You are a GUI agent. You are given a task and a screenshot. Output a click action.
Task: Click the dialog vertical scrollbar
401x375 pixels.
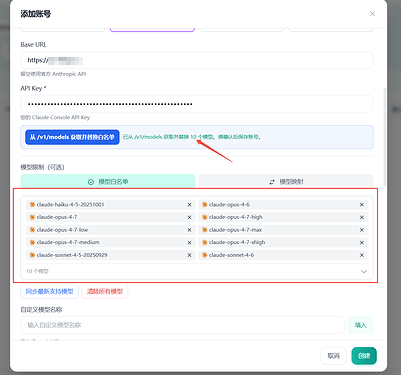[x=385, y=137]
